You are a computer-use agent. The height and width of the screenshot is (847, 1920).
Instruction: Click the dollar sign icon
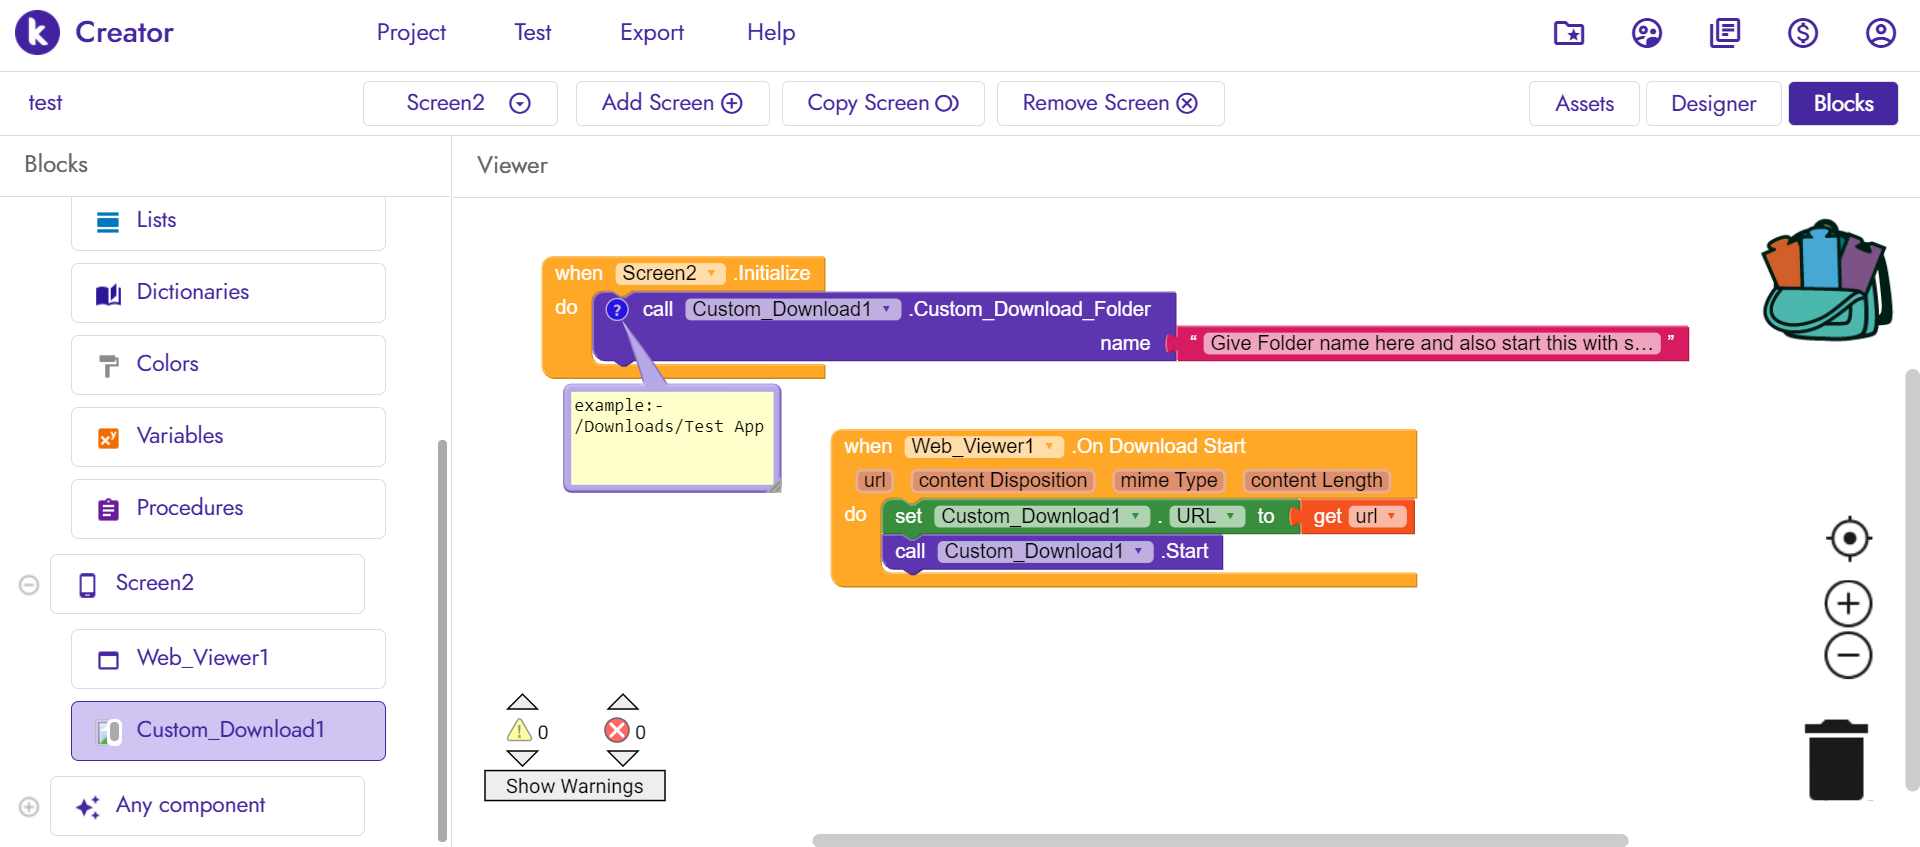point(1802,33)
